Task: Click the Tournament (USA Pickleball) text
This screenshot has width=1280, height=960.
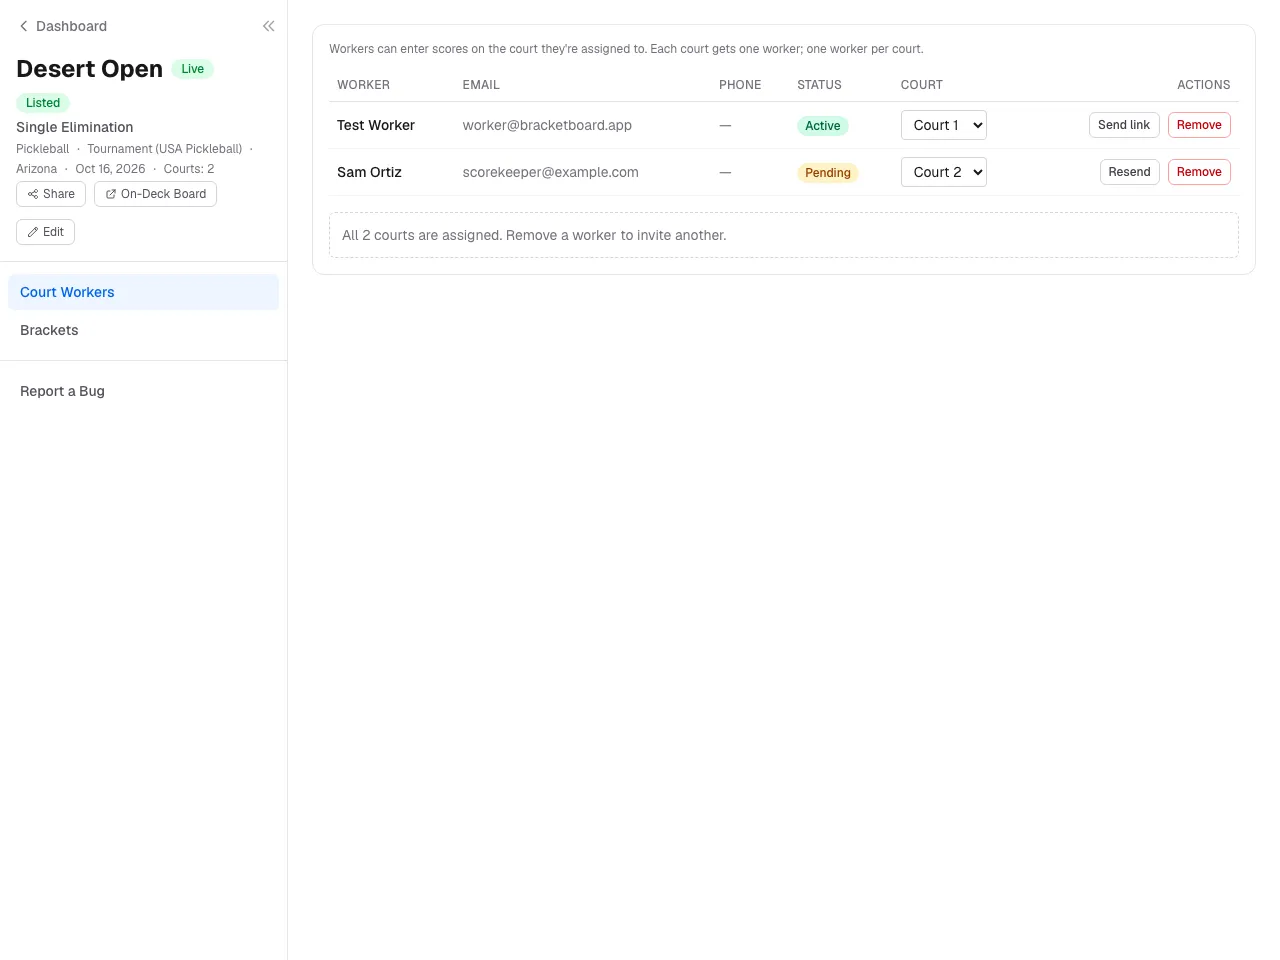Action: point(164,149)
